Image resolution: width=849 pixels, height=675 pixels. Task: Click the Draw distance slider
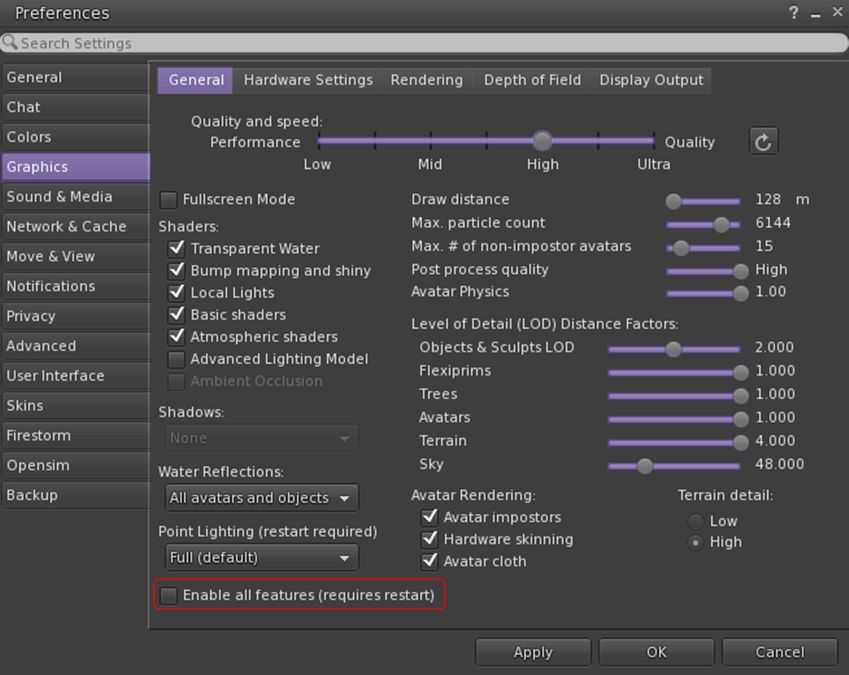704,201
